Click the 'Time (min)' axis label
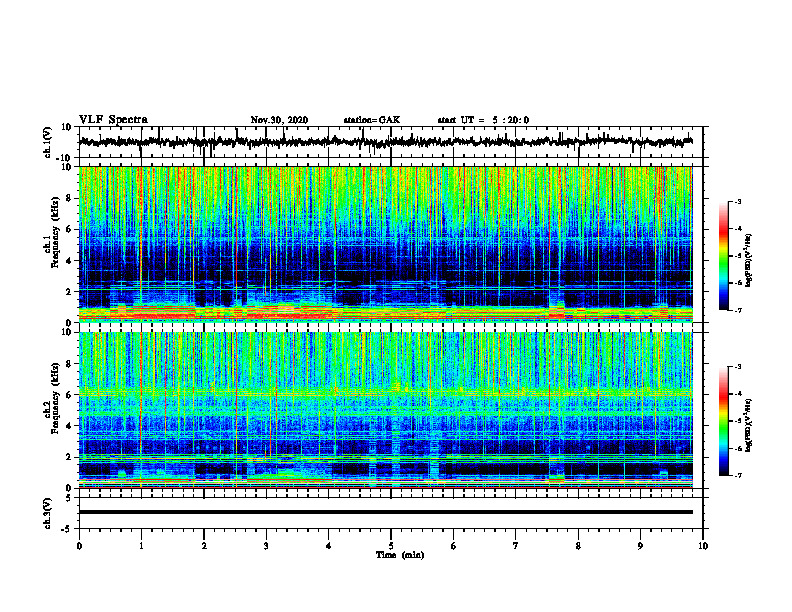 [x=400, y=555]
